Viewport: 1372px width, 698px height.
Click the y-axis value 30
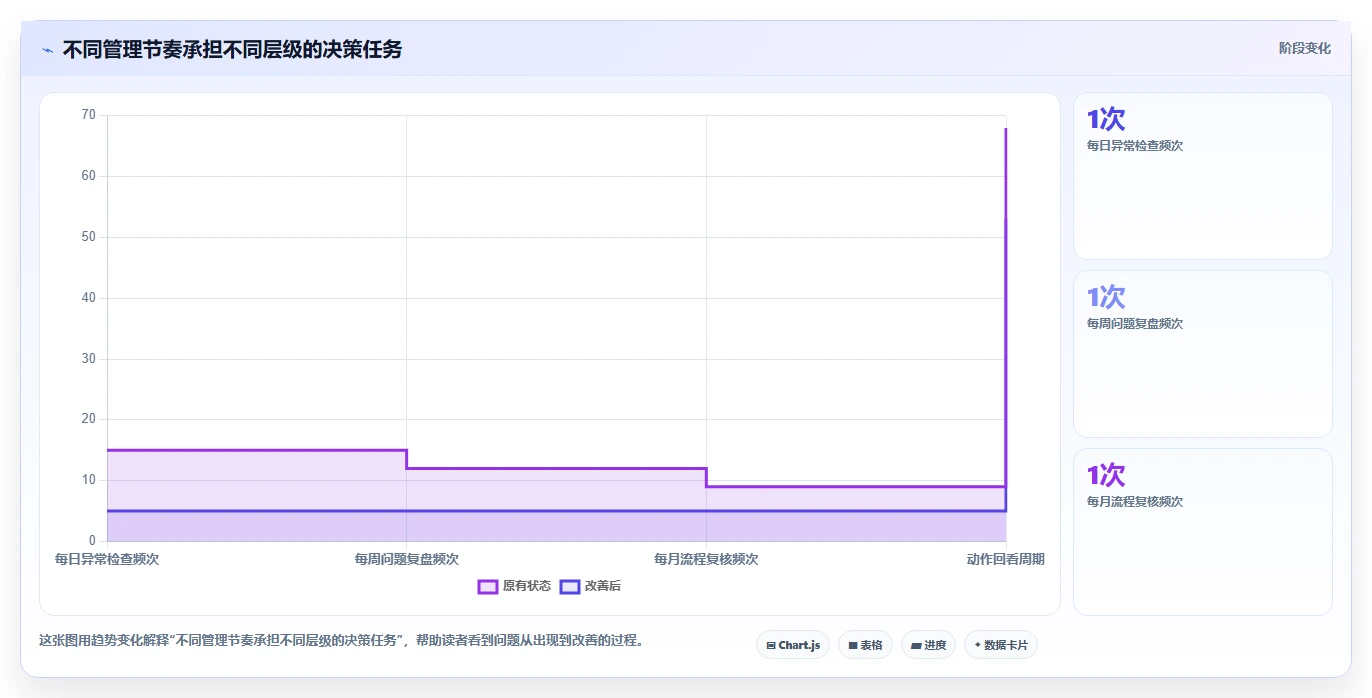tap(89, 359)
